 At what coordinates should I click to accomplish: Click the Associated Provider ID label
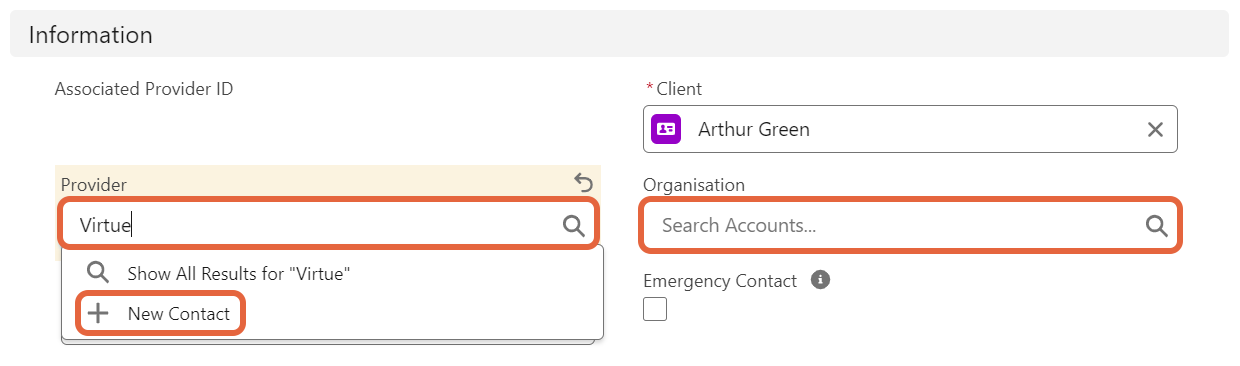(144, 89)
